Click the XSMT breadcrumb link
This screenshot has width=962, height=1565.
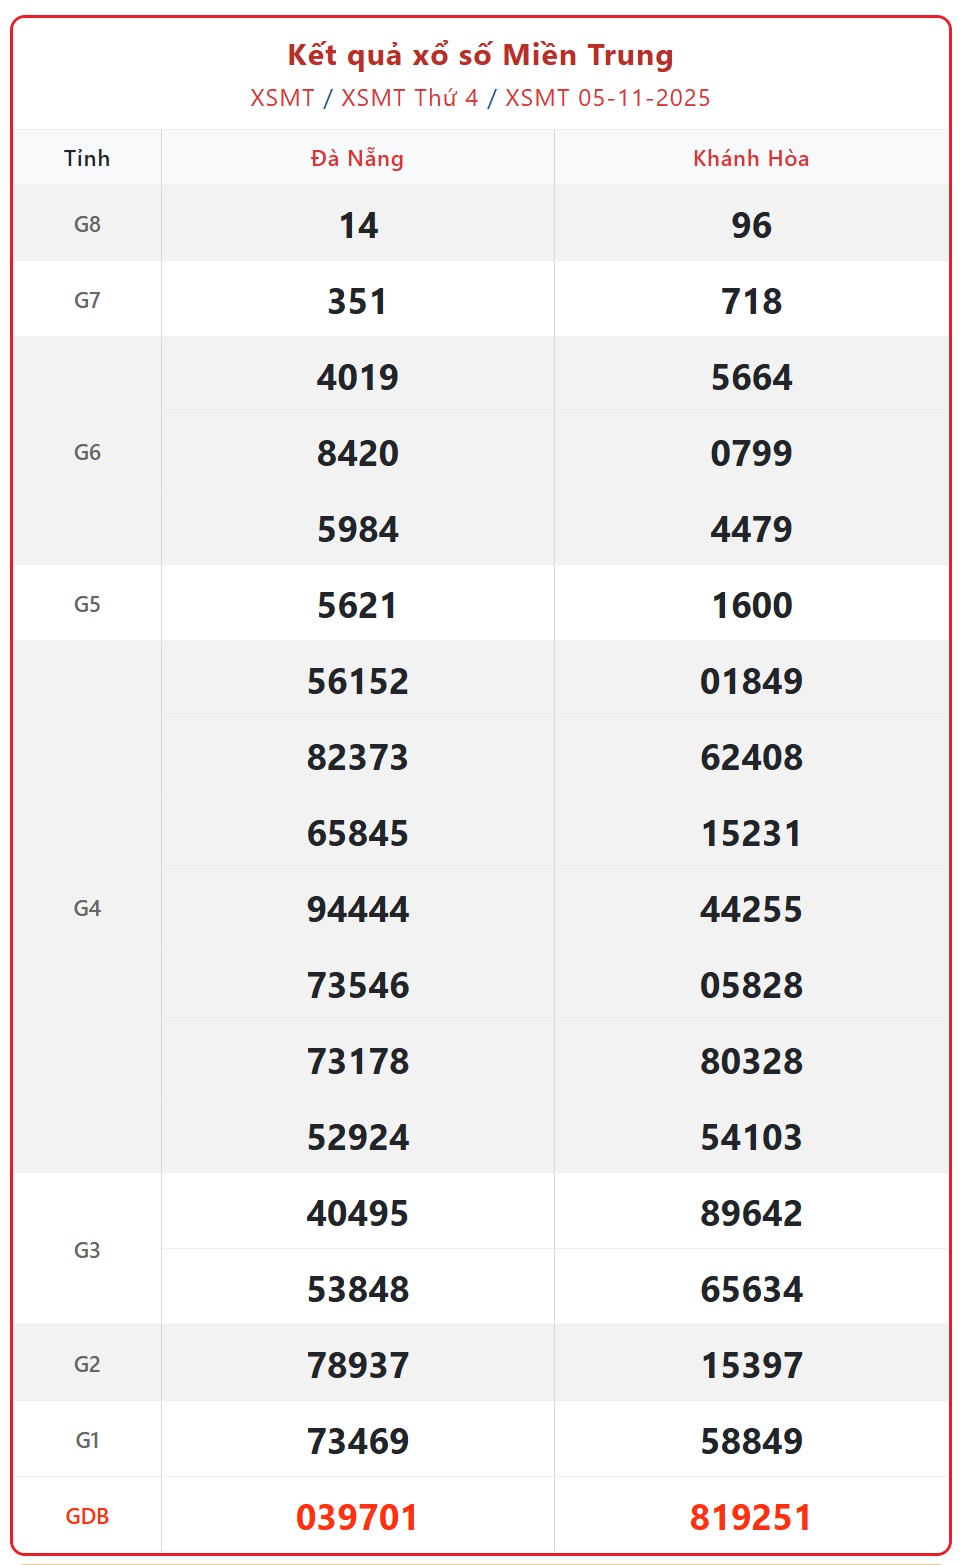(x=282, y=98)
